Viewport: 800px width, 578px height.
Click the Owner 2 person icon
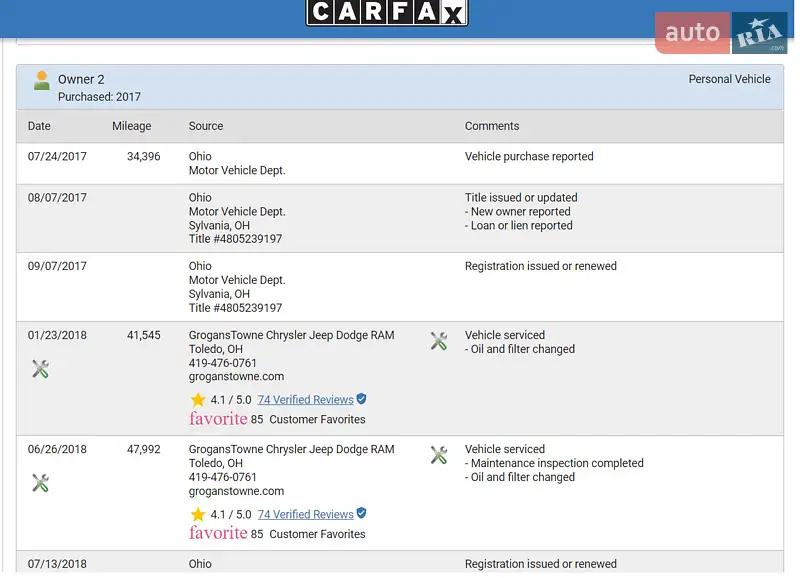pyautogui.click(x=41, y=81)
